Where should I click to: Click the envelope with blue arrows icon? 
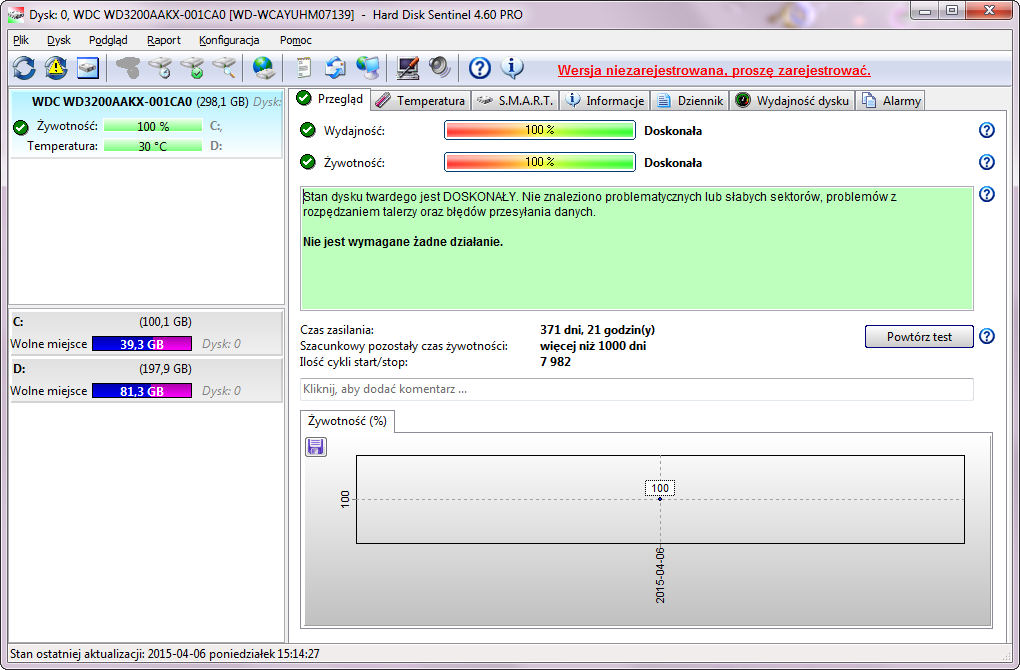[336, 68]
